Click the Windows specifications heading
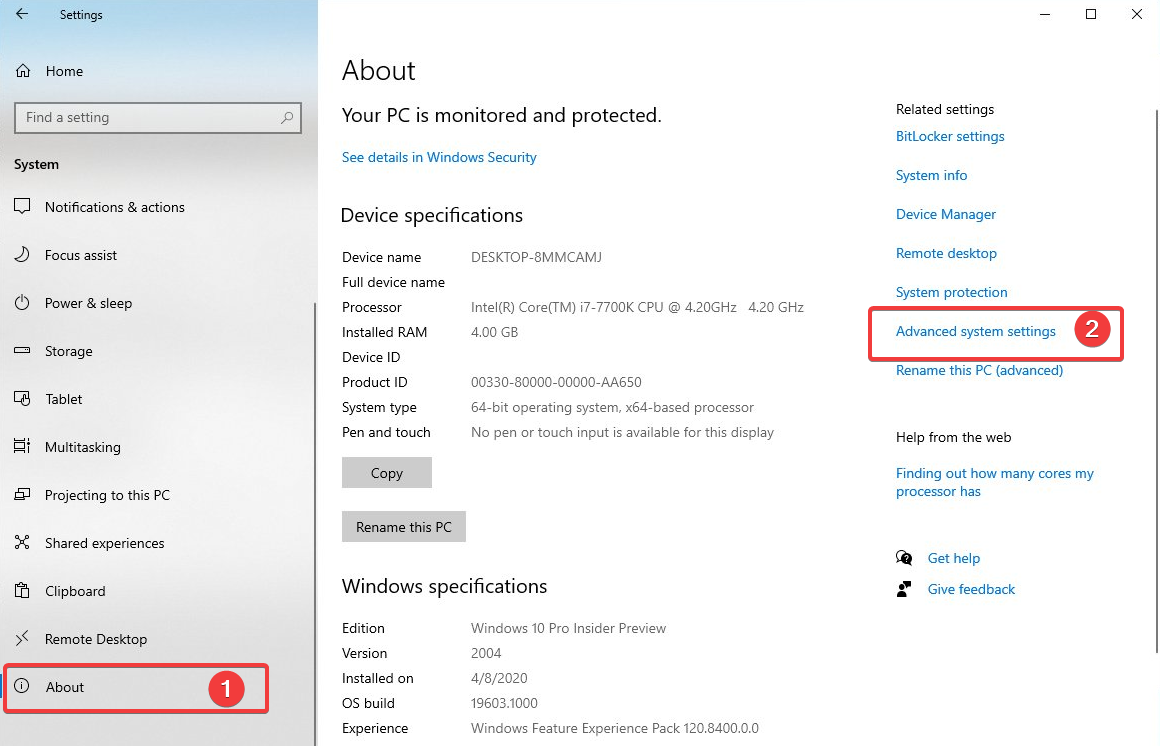 pos(445,586)
